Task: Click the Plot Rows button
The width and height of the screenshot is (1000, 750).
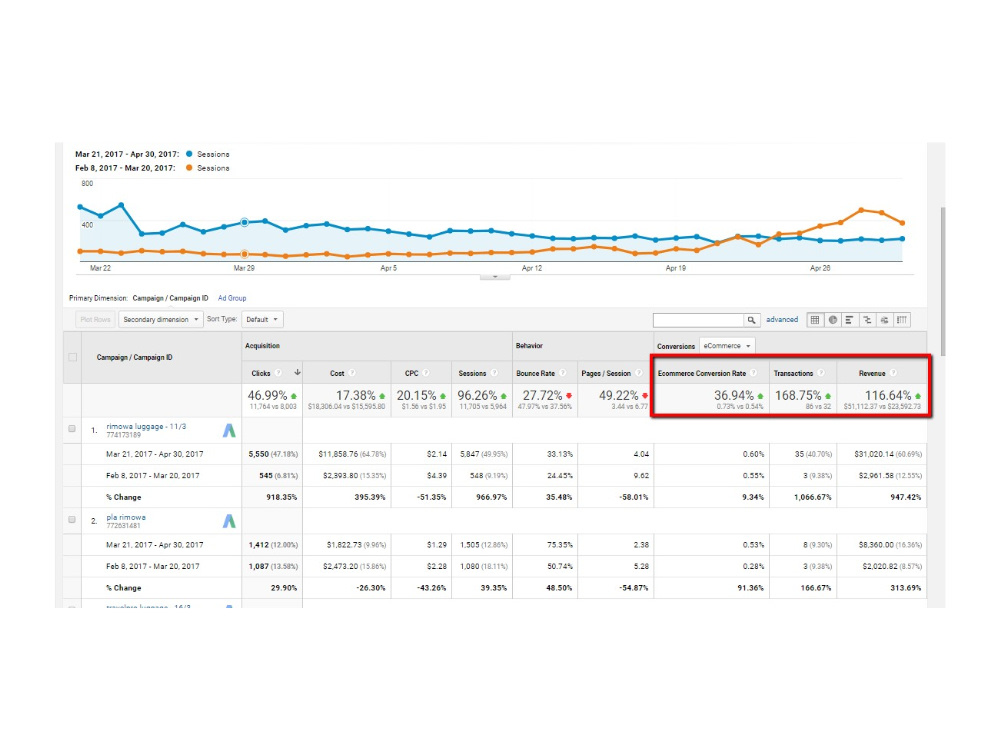Action: point(96,320)
